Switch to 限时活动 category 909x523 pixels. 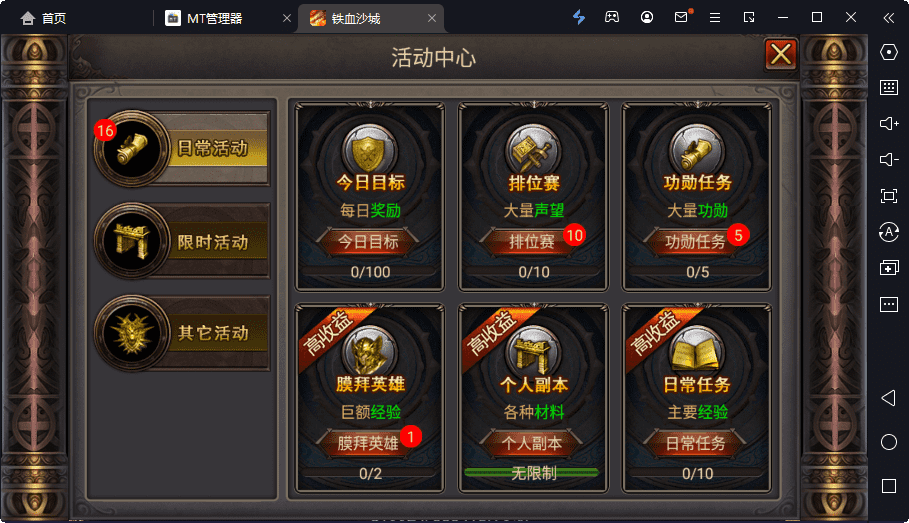point(183,241)
